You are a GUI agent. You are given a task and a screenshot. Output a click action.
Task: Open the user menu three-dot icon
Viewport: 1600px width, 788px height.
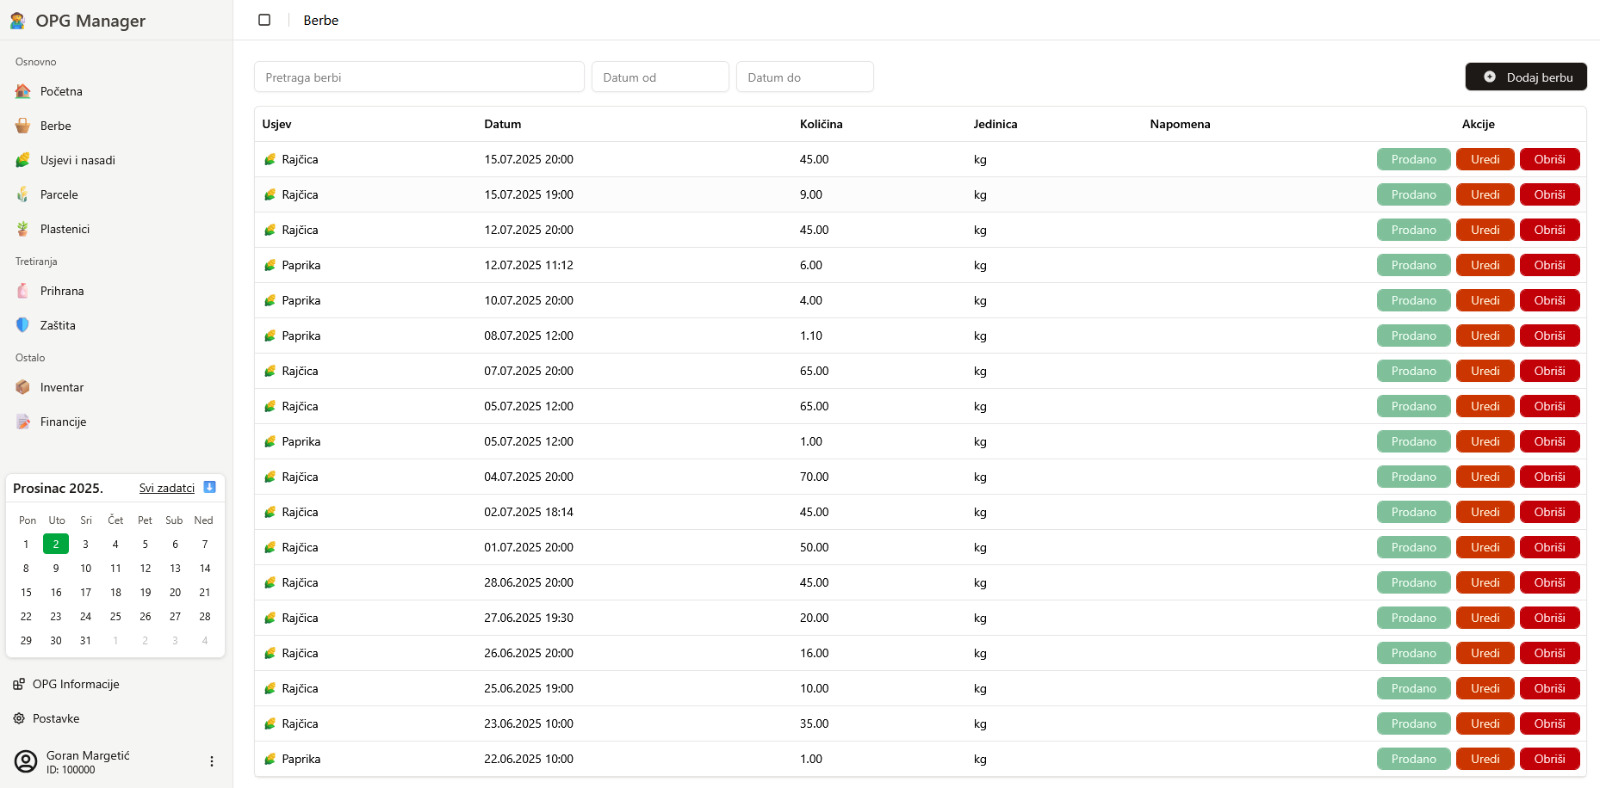211,761
